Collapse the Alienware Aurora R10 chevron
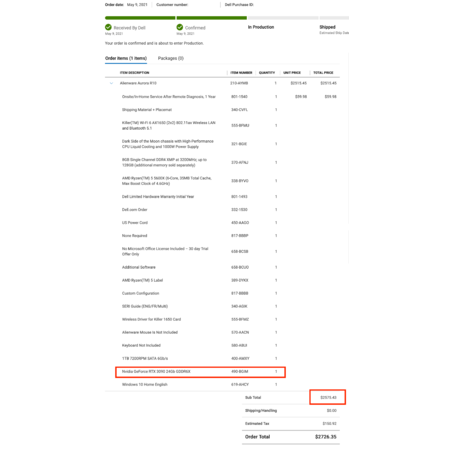450x450 pixels. (x=111, y=83)
